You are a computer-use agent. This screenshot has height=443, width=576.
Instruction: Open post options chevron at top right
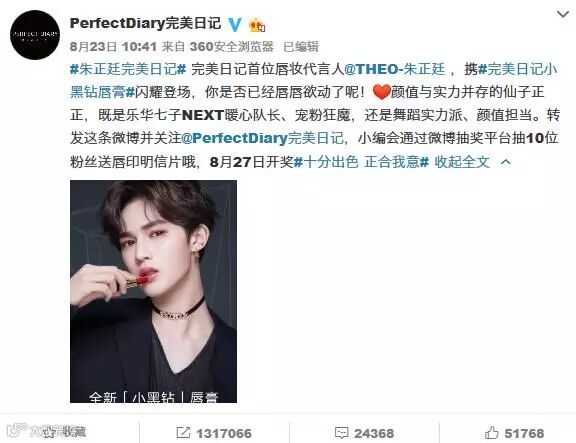point(563,14)
